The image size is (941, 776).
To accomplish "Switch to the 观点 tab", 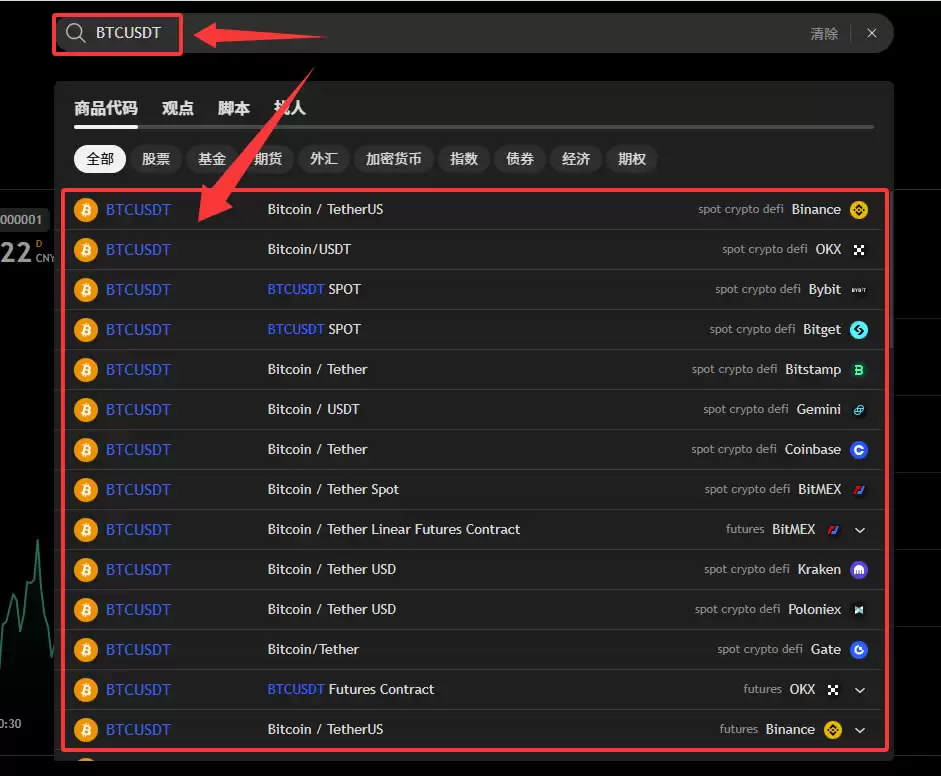I will [178, 109].
